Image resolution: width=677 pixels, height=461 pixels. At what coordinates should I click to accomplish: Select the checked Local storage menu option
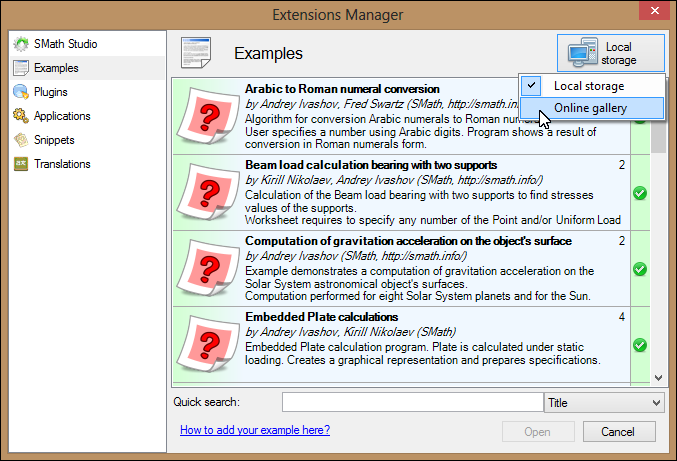coord(590,87)
